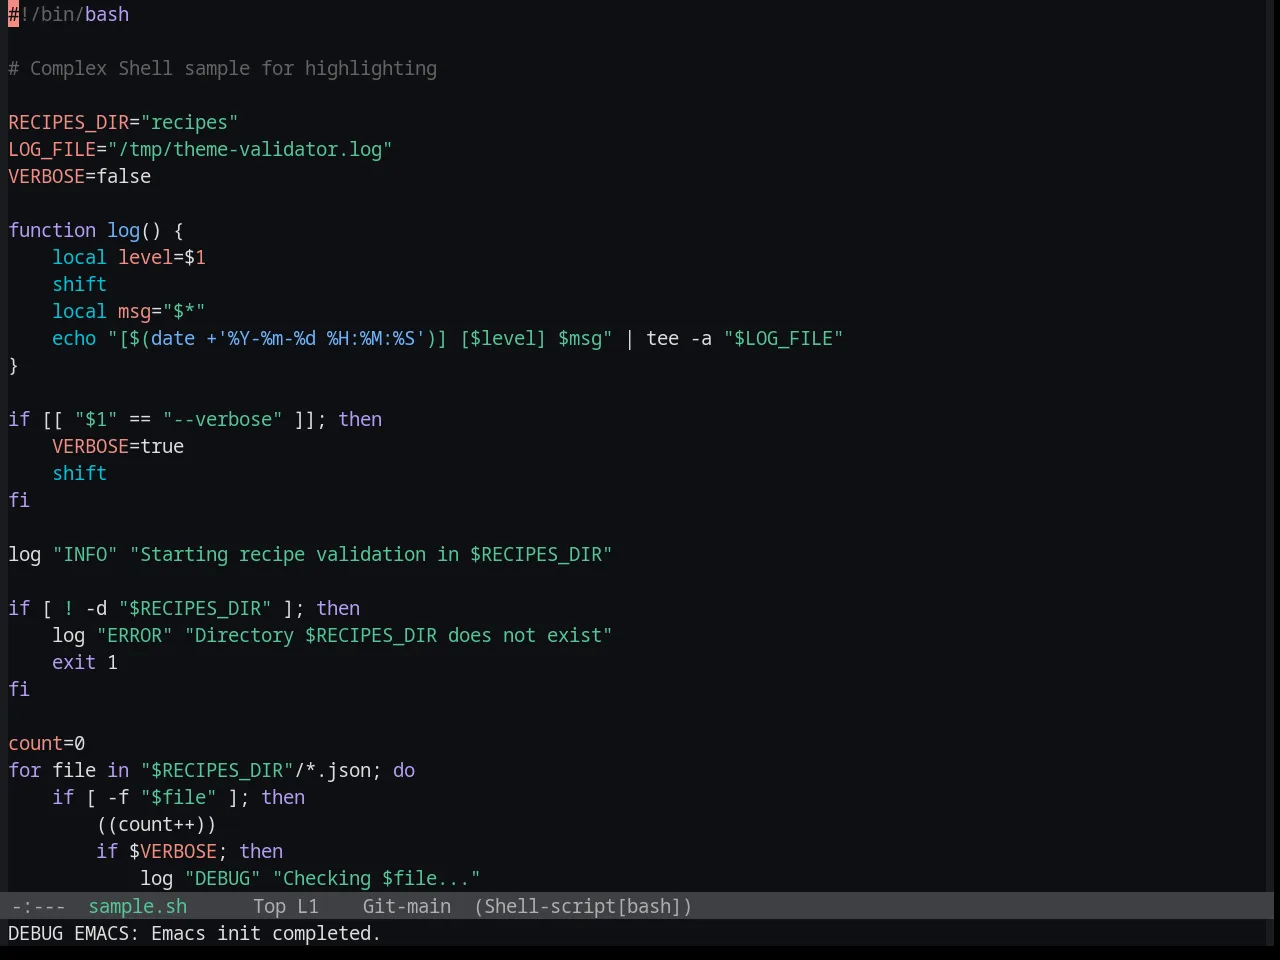Screen dimensions: 1280x960
Task: Click the "INFO" string argument
Action: [85, 554]
